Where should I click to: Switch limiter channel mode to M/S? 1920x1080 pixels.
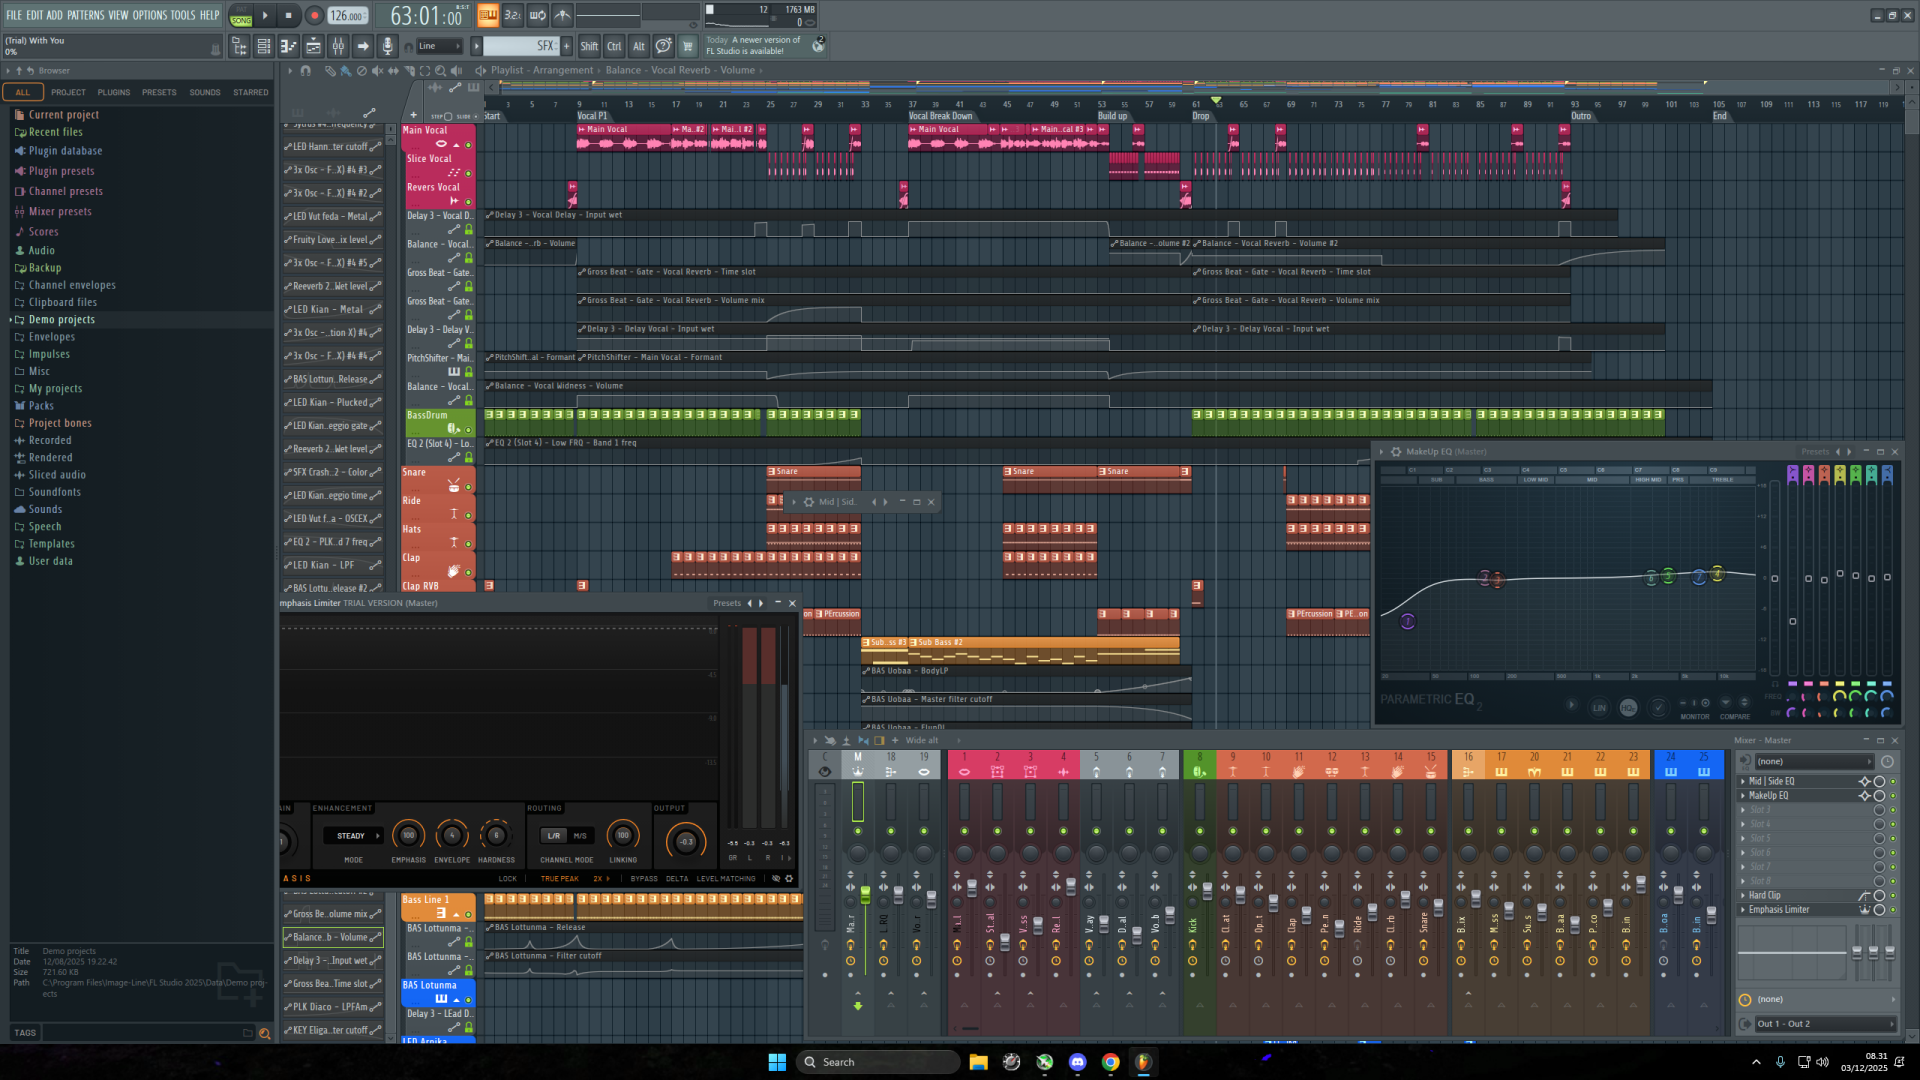click(x=580, y=836)
